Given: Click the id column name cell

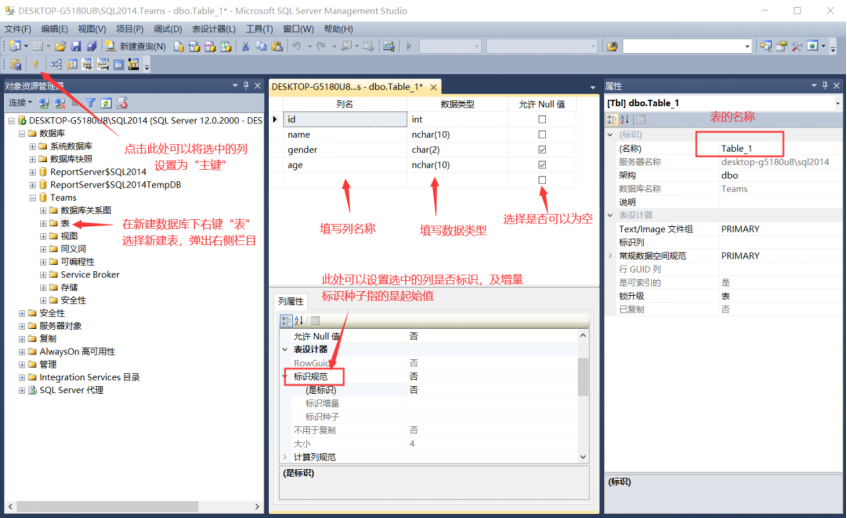Looking at the screenshot, I should pos(345,119).
